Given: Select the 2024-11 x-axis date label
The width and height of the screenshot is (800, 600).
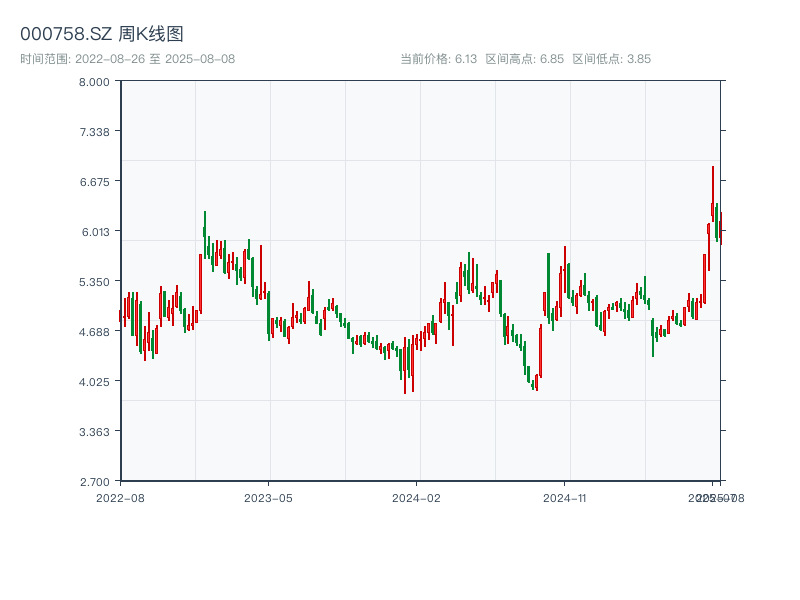Looking at the screenshot, I should (565, 497).
